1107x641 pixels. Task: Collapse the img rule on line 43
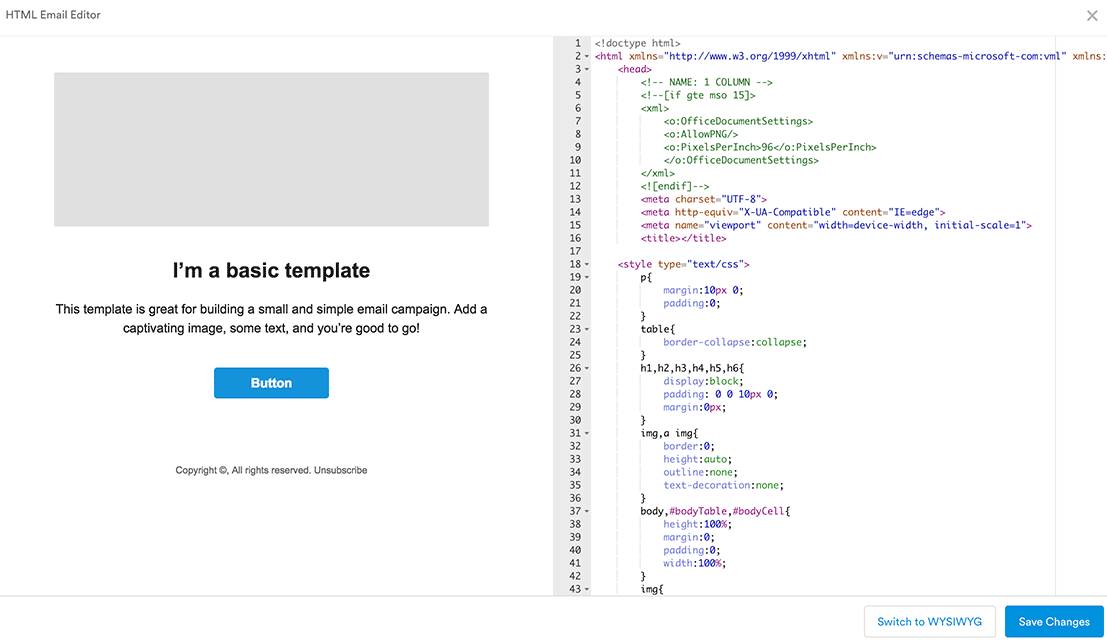point(587,590)
